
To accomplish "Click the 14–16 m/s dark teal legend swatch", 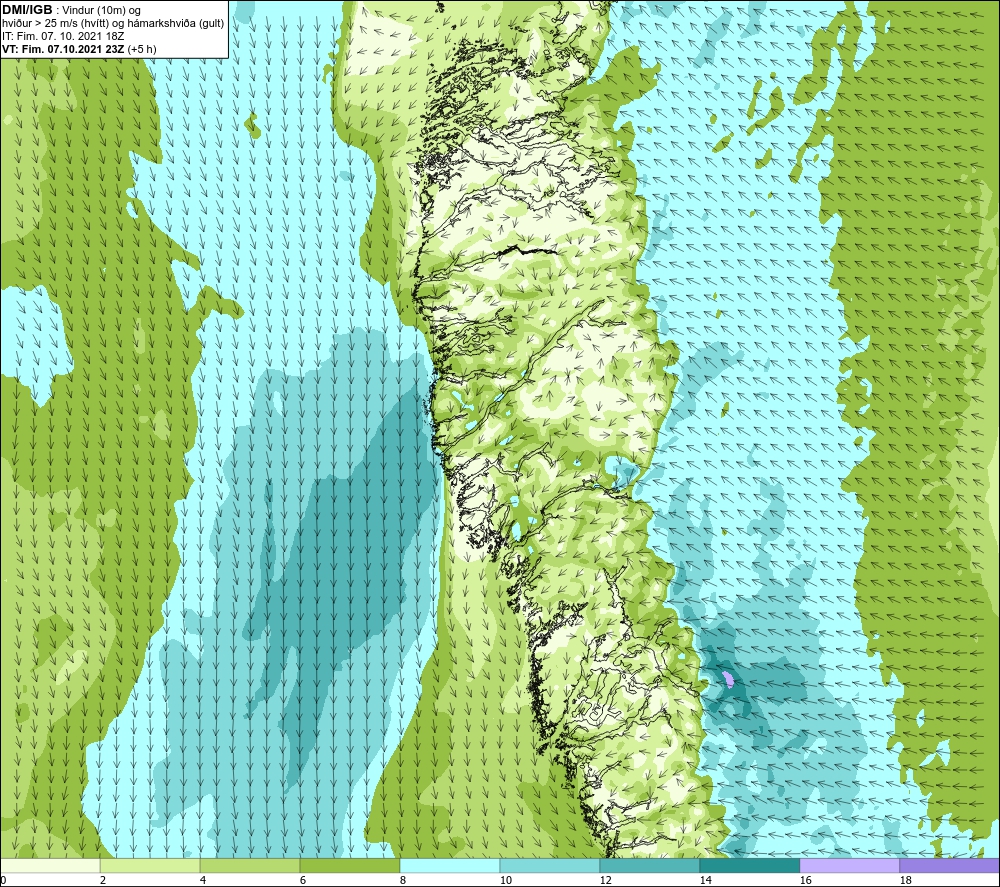I will point(749,865).
